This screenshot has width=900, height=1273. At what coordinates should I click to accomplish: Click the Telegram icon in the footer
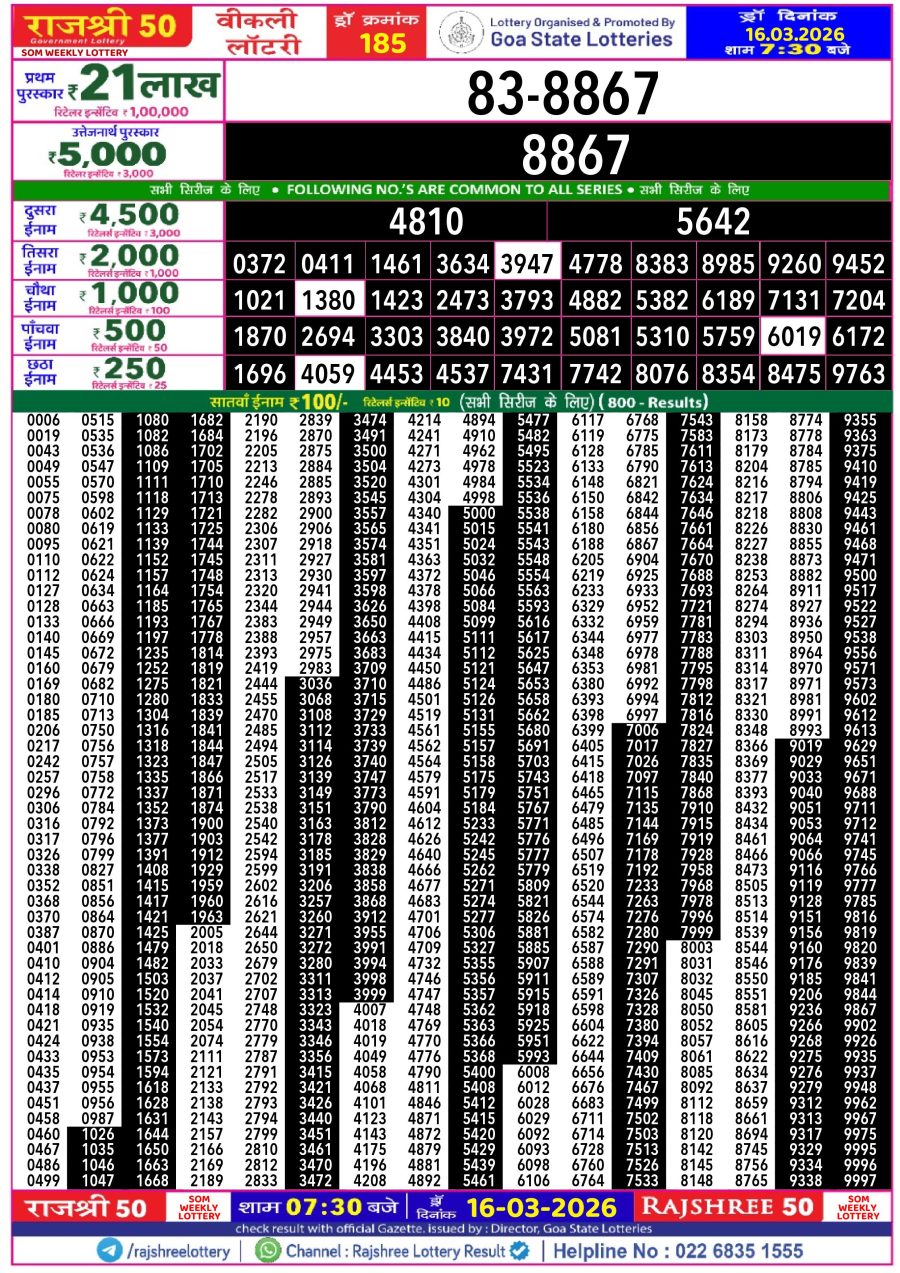110,1250
